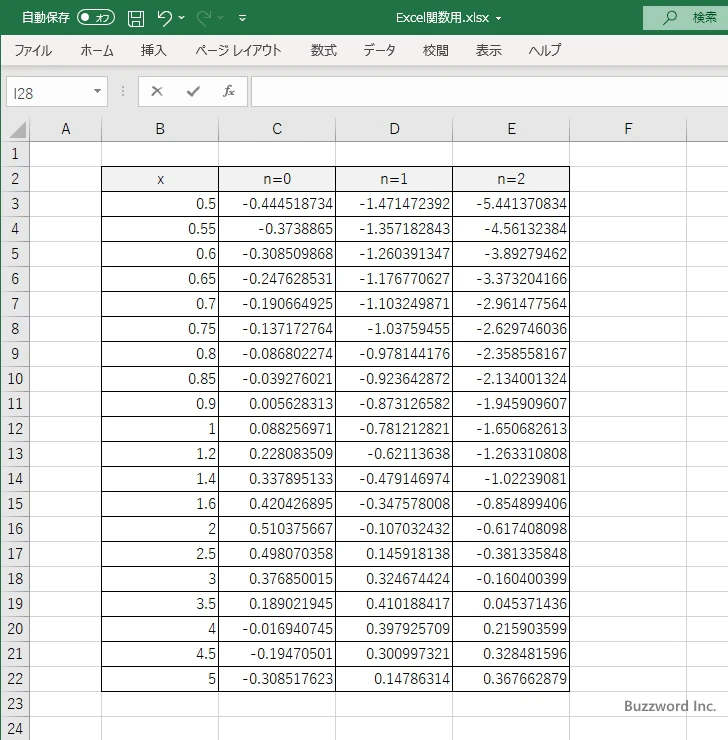The image size is (728, 740).
Task: Click cell with value 0.005628313
Action: [277, 404]
